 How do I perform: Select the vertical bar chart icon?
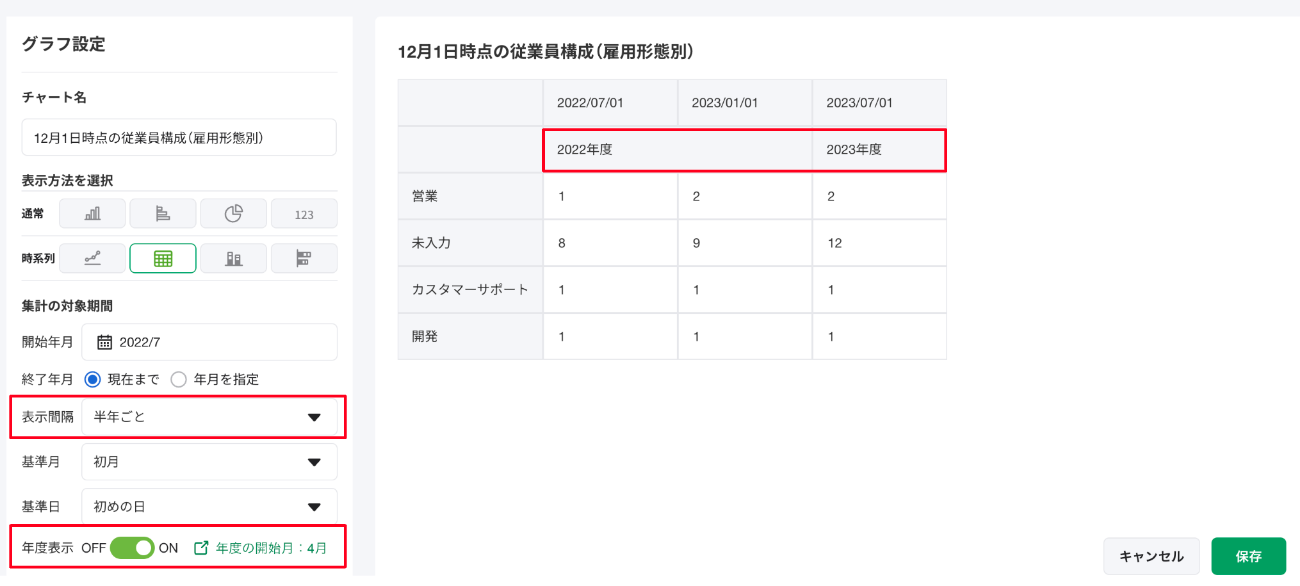pyautogui.click(x=92, y=213)
